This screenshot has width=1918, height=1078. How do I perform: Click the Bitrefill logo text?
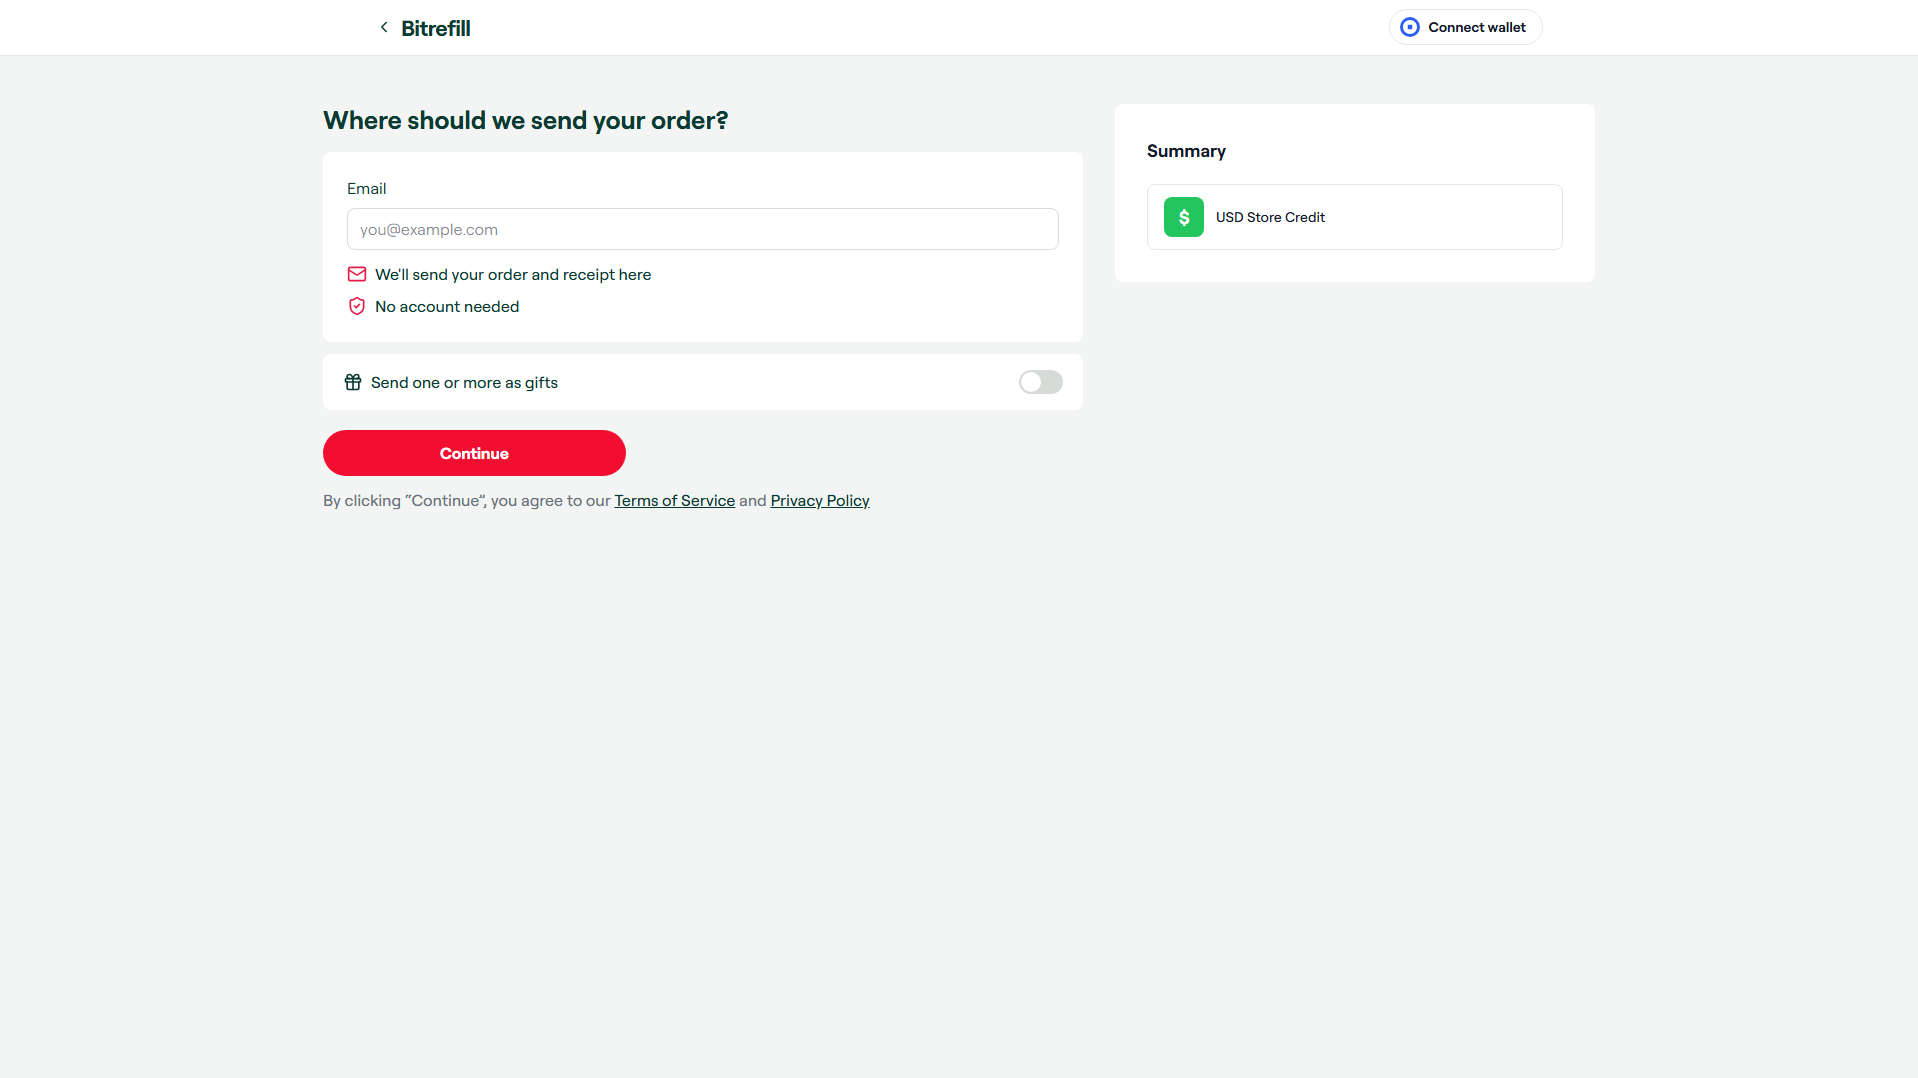pos(436,28)
